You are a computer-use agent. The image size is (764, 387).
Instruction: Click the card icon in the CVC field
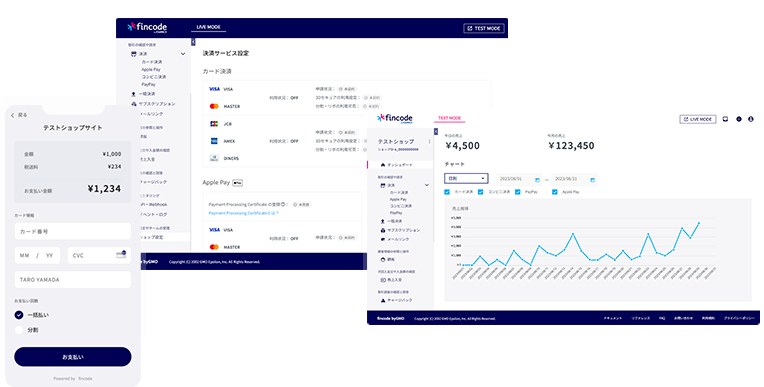[121, 254]
